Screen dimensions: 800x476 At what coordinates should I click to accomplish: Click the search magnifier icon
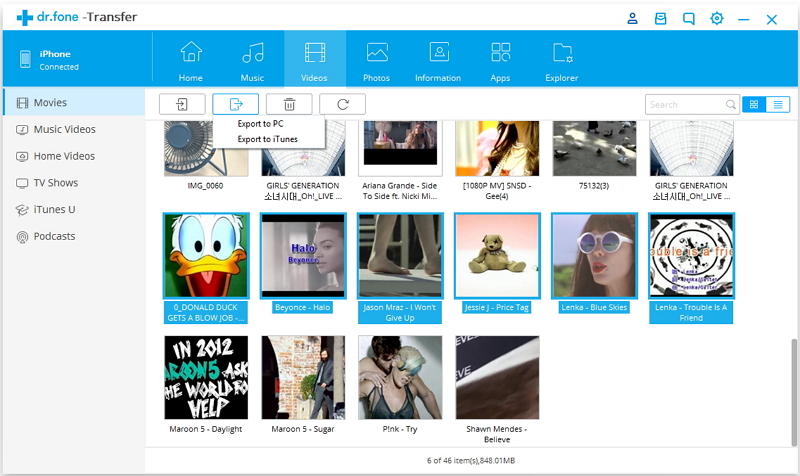click(731, 105)
